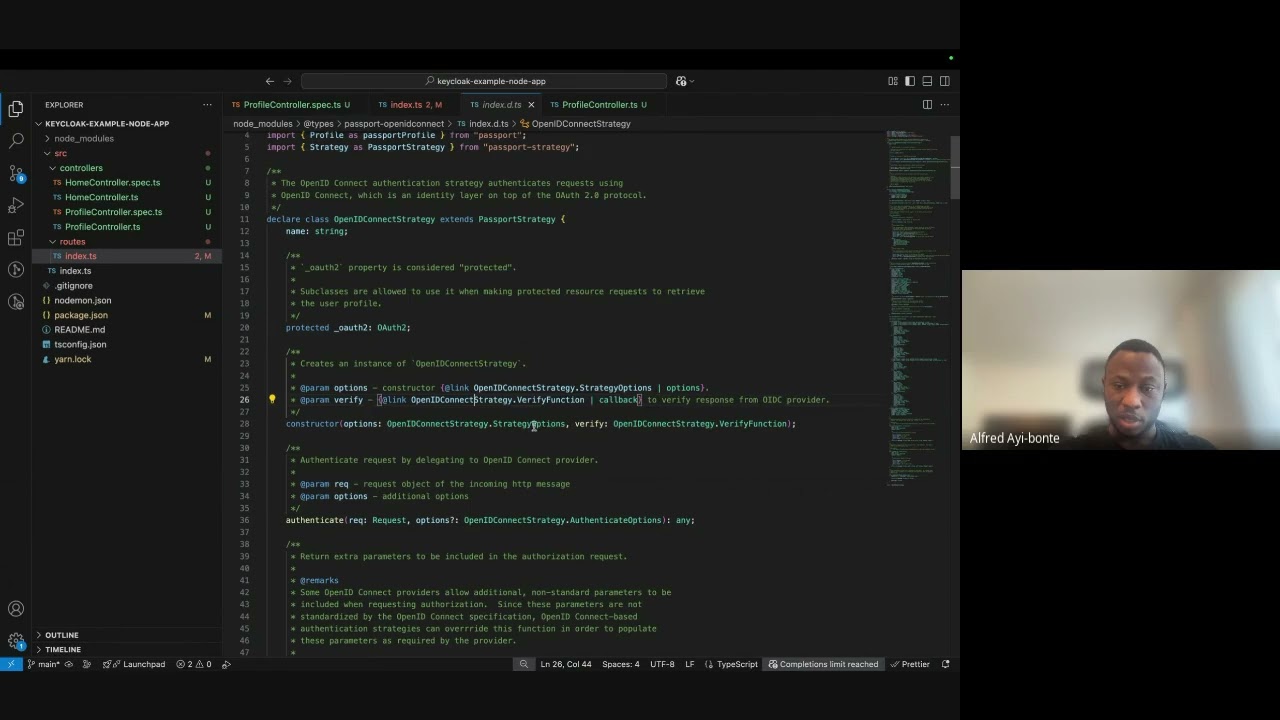Click the zoom magnifier in status bar
This screenshot has width=1280, height=720.
coord(524,664)
